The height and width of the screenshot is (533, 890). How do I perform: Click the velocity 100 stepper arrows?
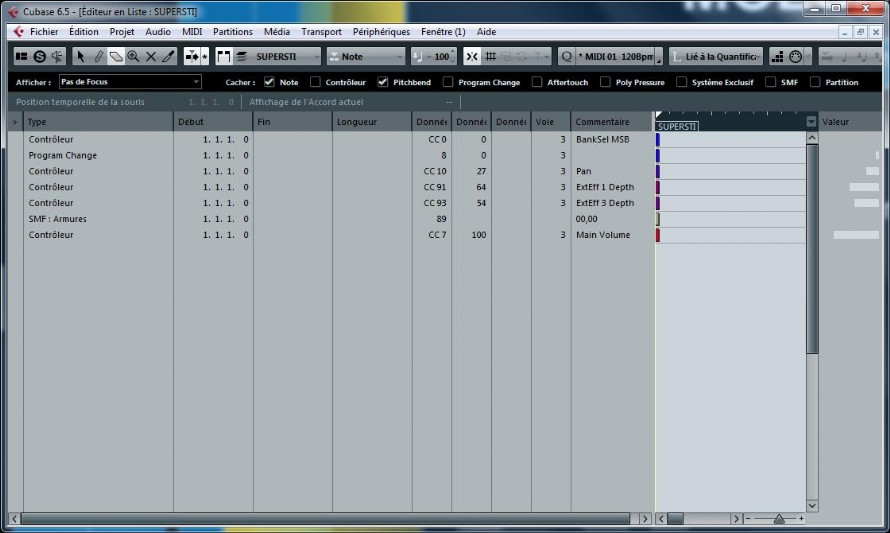(x=453, y=56)
